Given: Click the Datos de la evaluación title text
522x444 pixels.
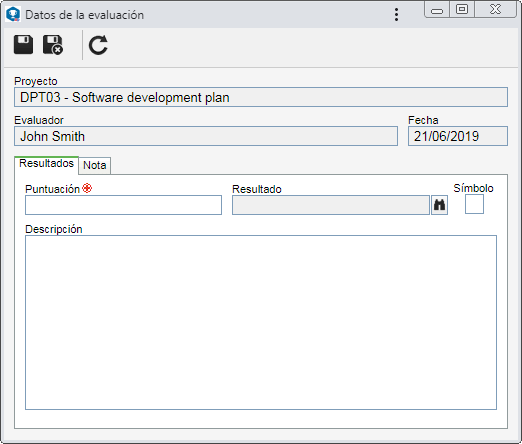Looking at the screenshot, I should [x=85, y=15].
